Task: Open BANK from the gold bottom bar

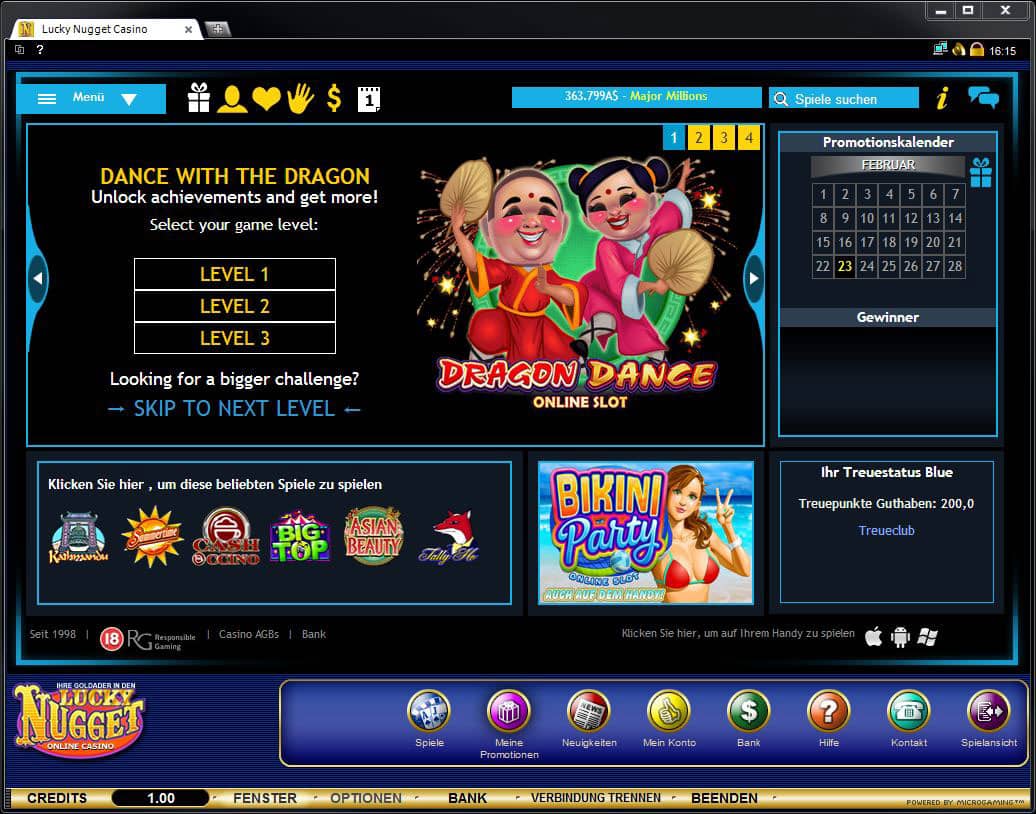Action: point(467,798)
